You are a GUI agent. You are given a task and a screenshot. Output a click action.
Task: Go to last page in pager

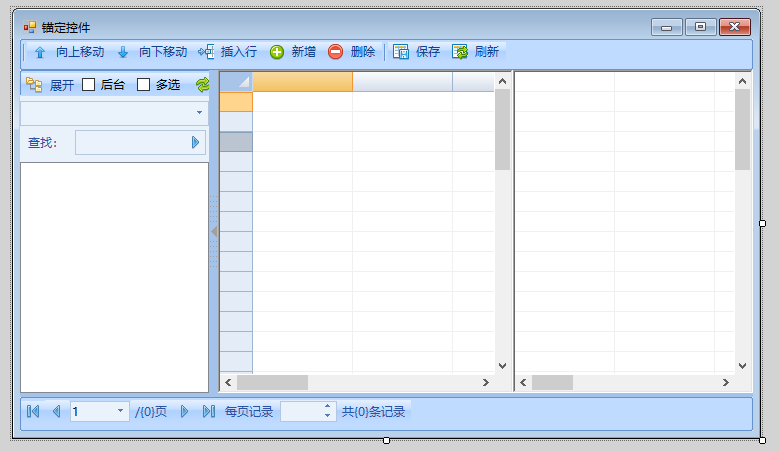pos(208,411)
